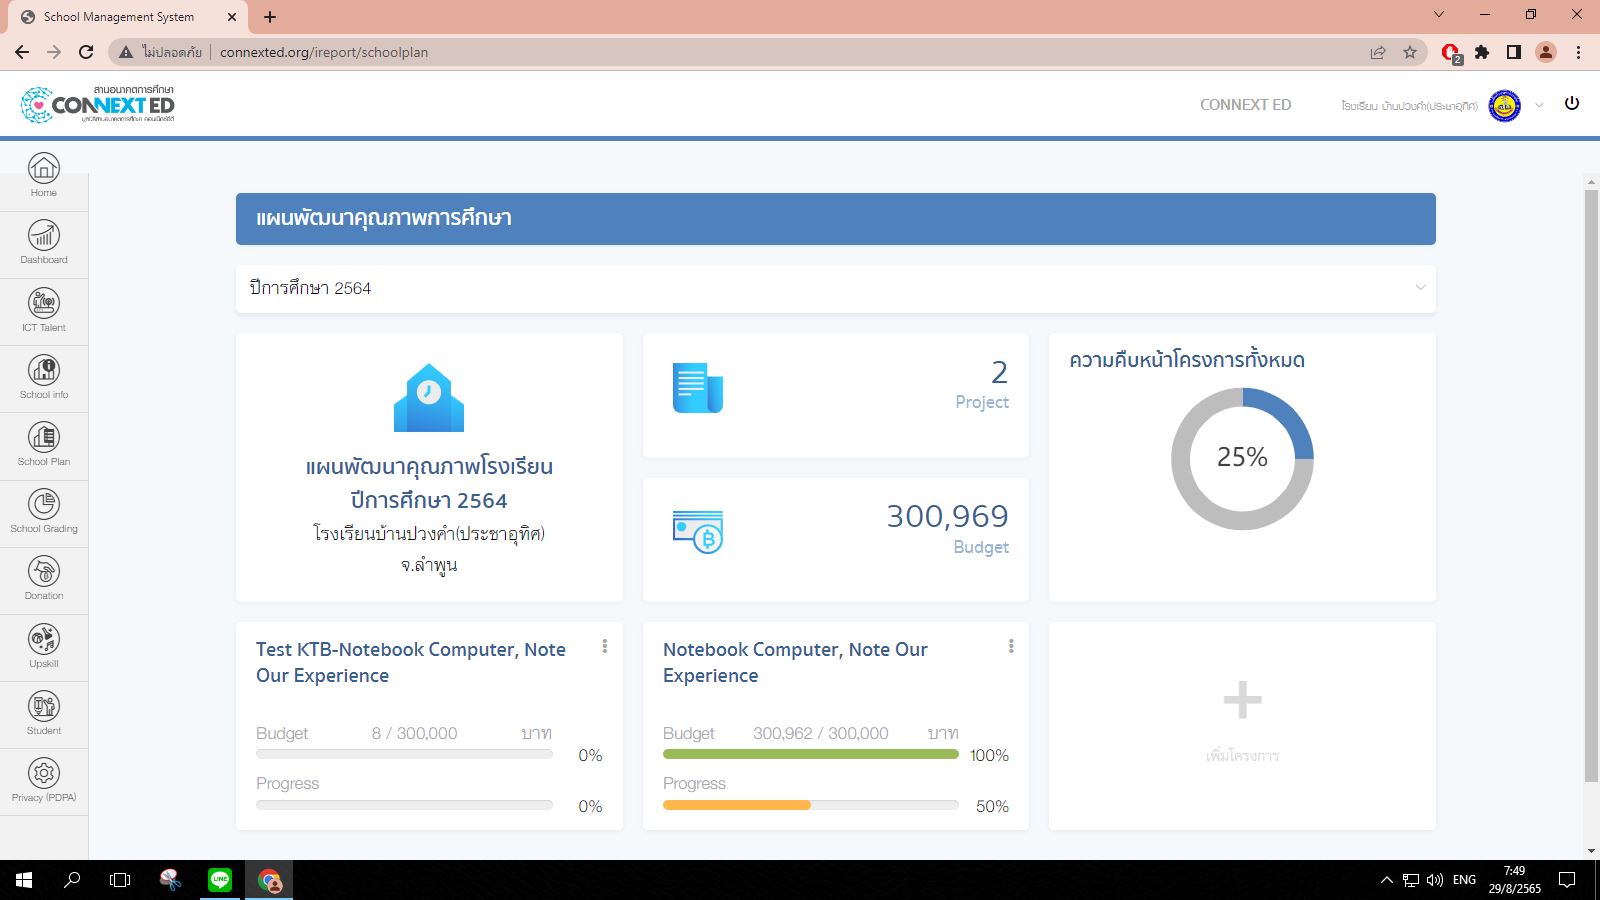Click the CONNEXT ED header link
Screen dimensions: 1600x900
point(1245,105)
